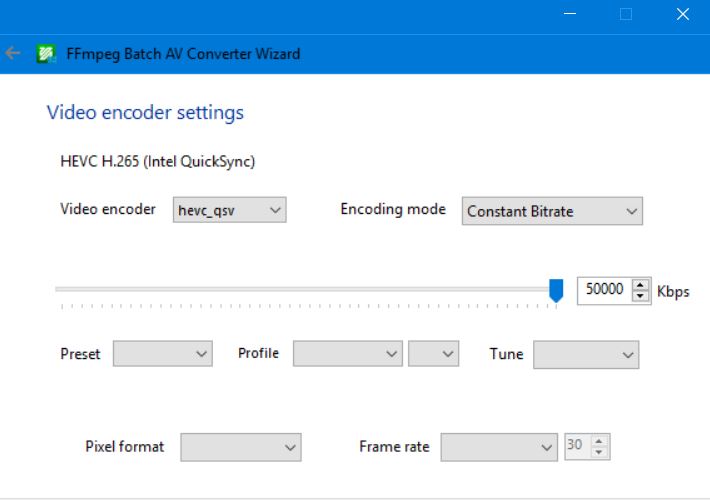Image resolution: width=710 pixels, height=500 pixels.
Task: Expand the Frame rate dropdown
Action: [x=498, y=447]
